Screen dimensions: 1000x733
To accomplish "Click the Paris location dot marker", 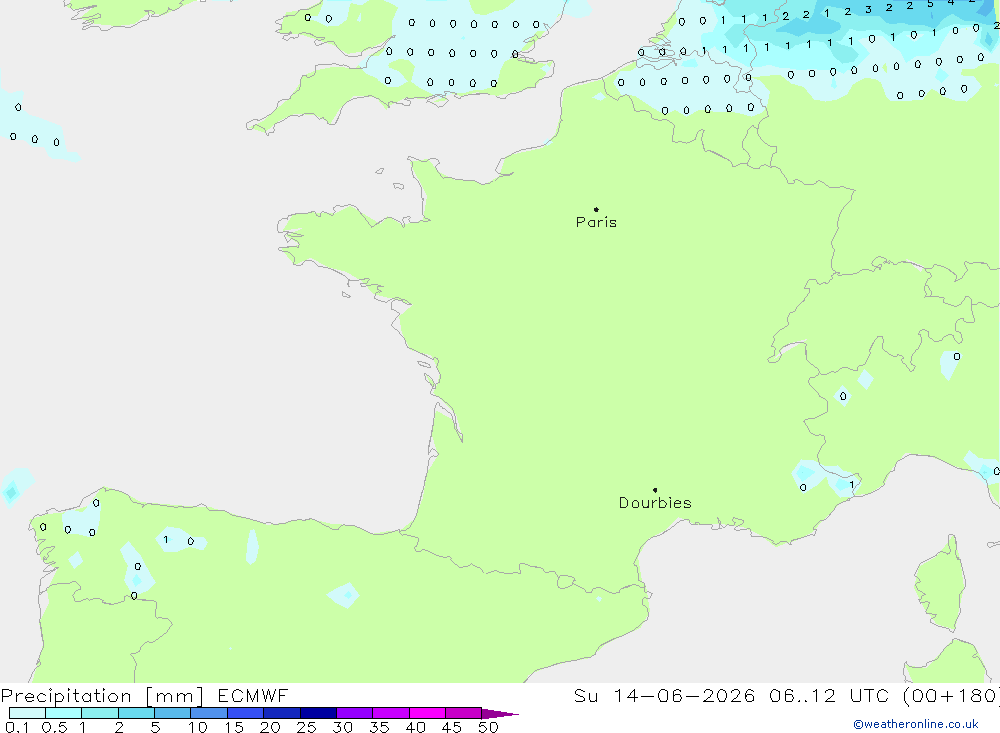I will pyautogui.click(x=596, y=209).
